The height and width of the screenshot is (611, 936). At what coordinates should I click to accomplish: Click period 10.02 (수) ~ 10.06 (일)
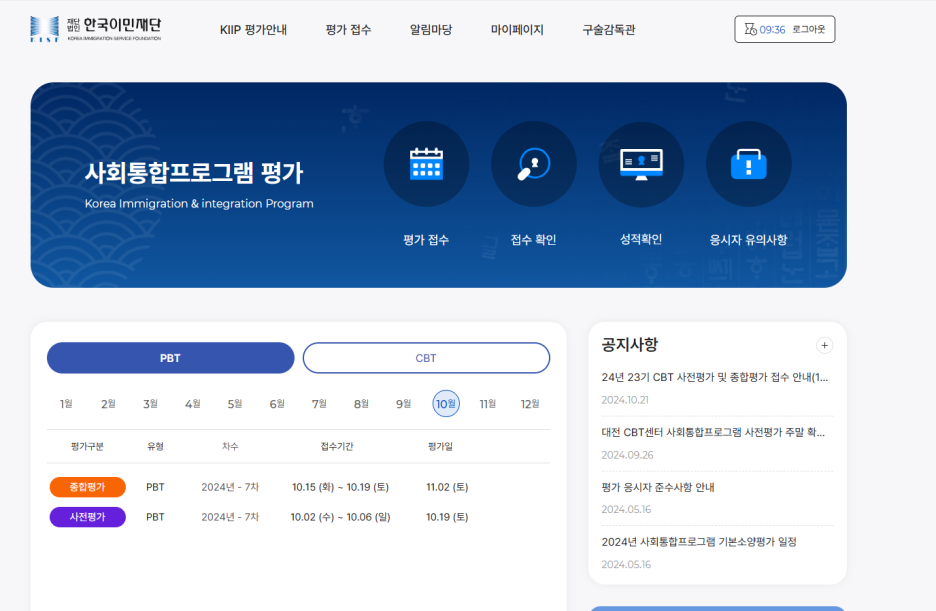(x=340, y=517)
